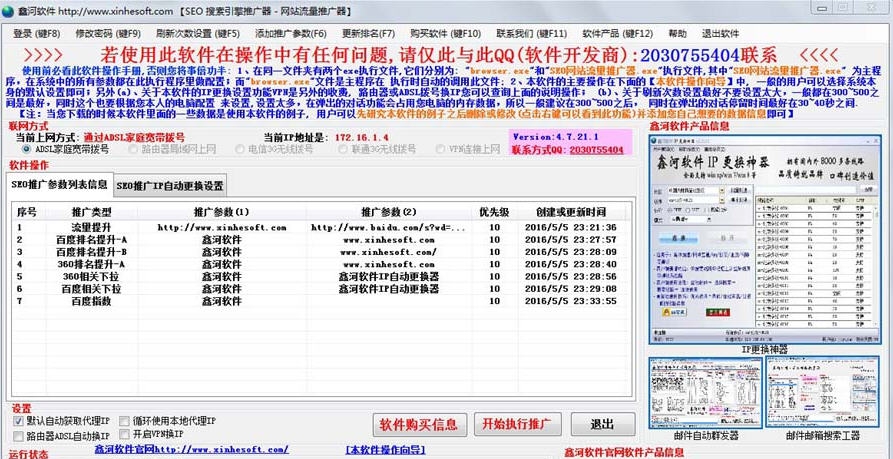Enable 路由器ADSL自动换IP checkbox

[18, 436]
